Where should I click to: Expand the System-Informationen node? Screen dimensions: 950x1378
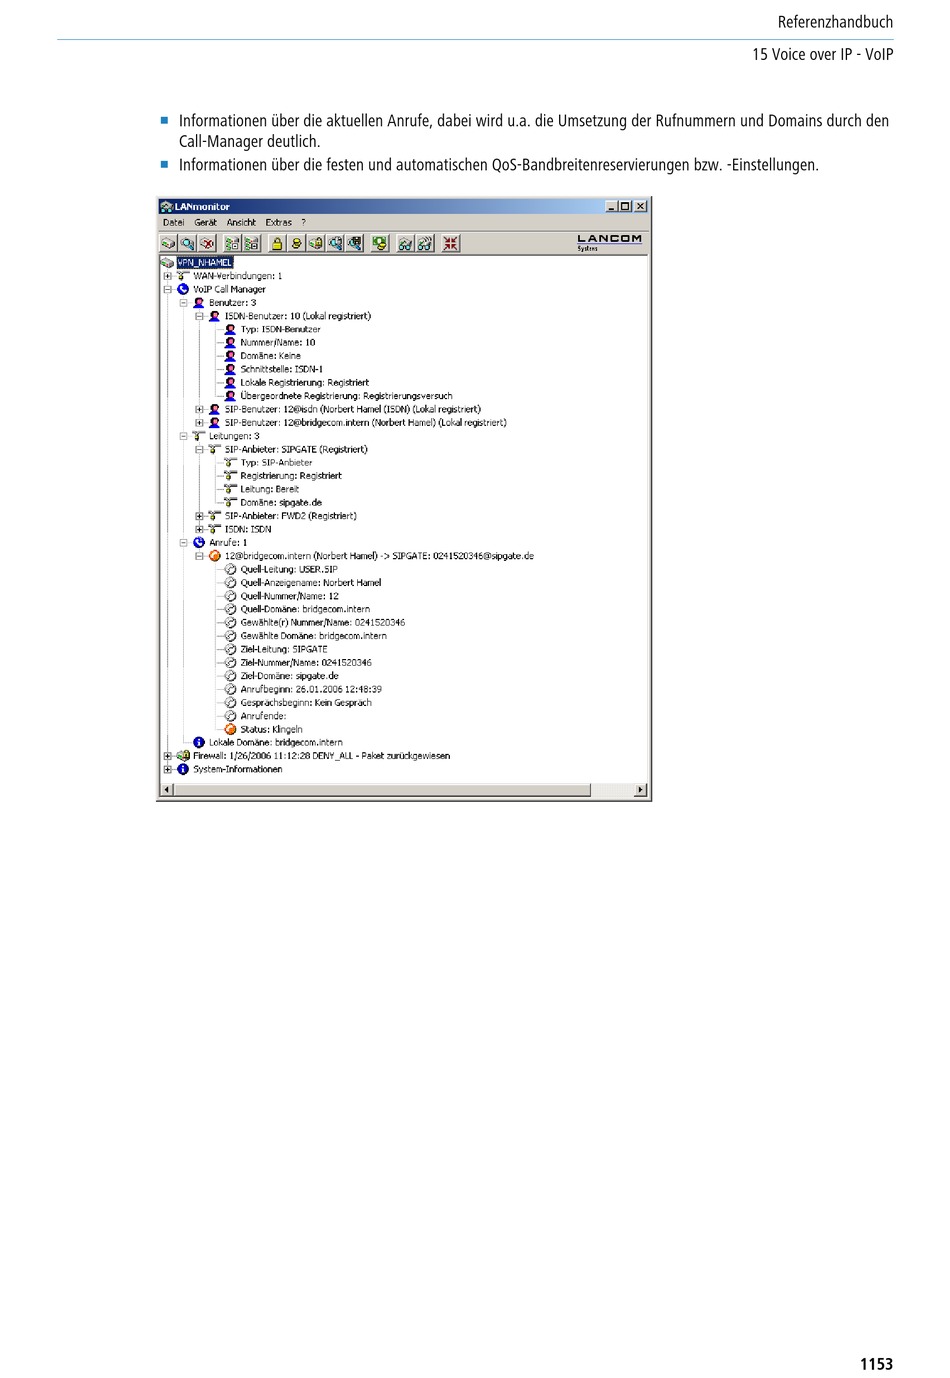(167, 769)
